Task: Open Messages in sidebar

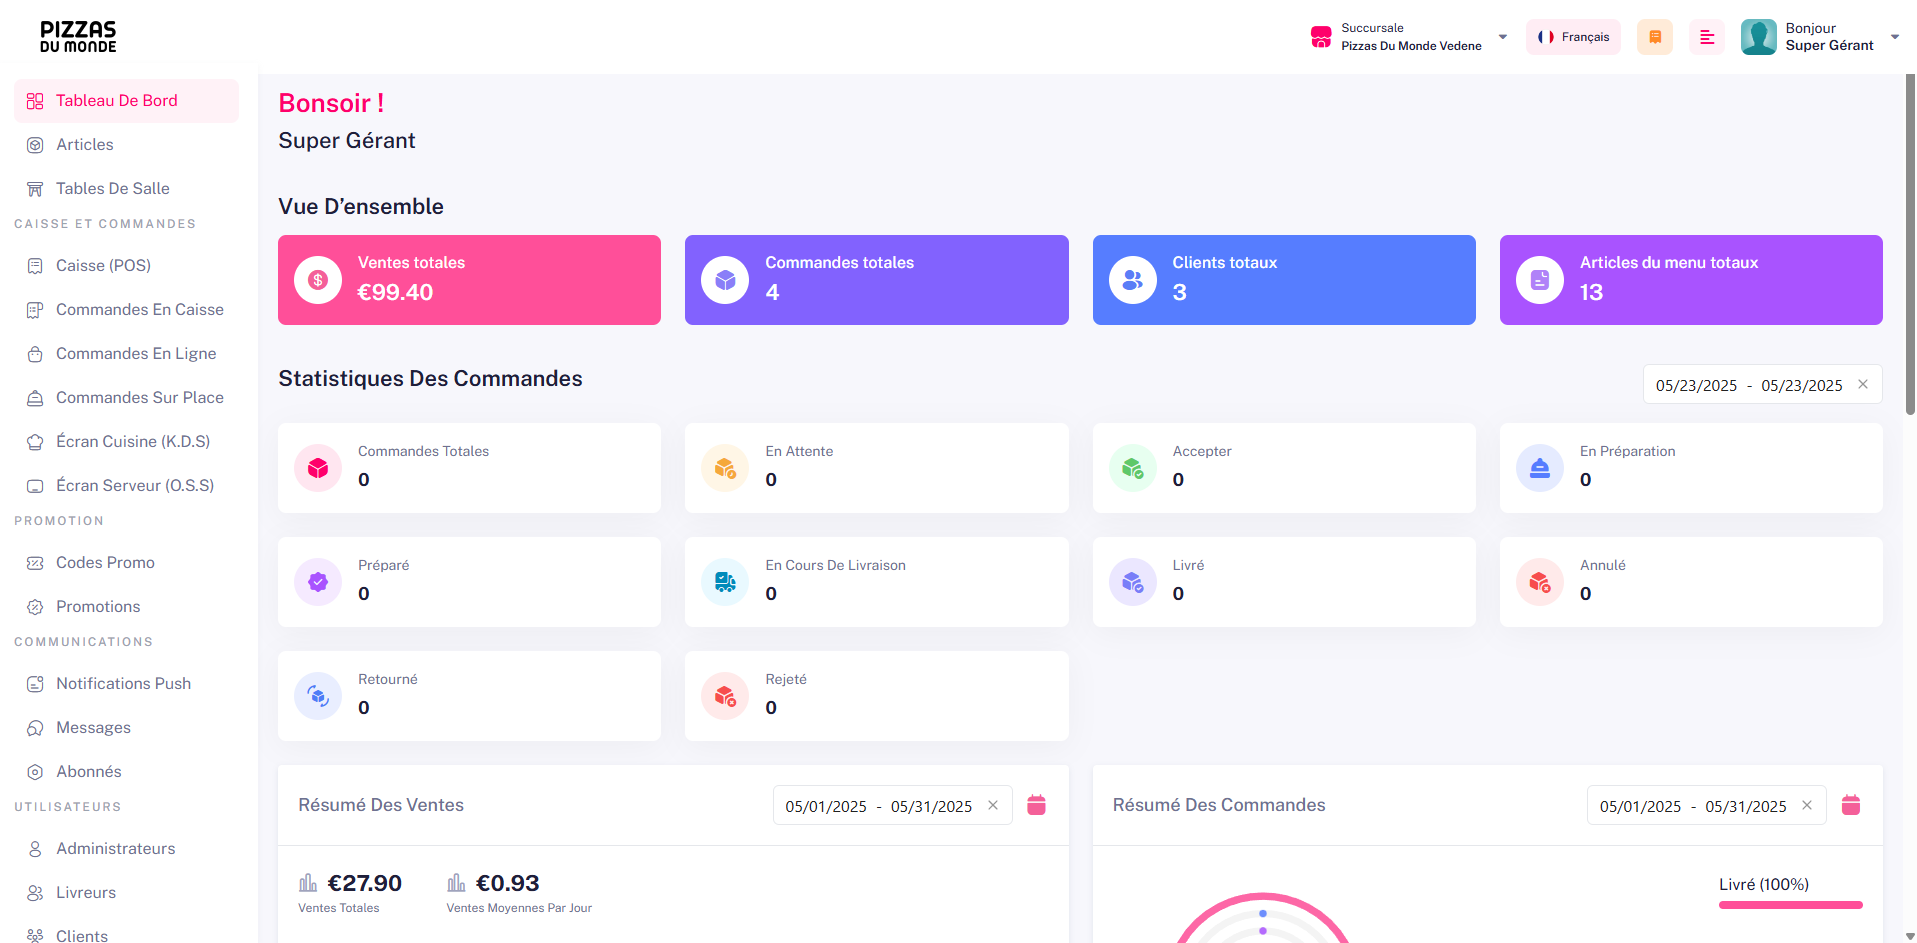Action: coord(126,728)
